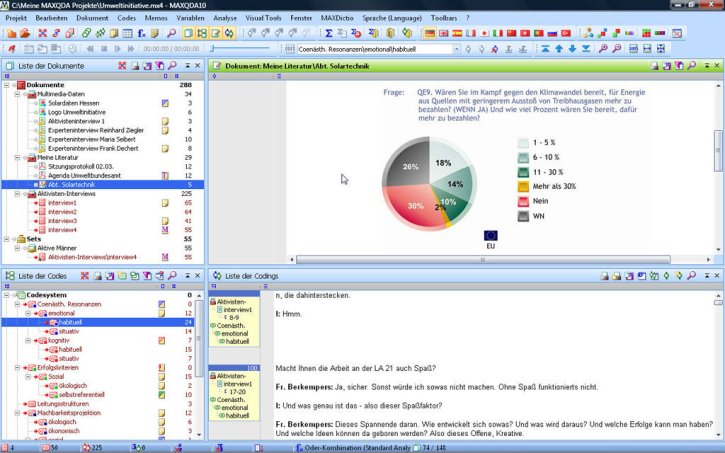Open the code selection dropdown arrow
725x453 pixels.
pos(456,49)
